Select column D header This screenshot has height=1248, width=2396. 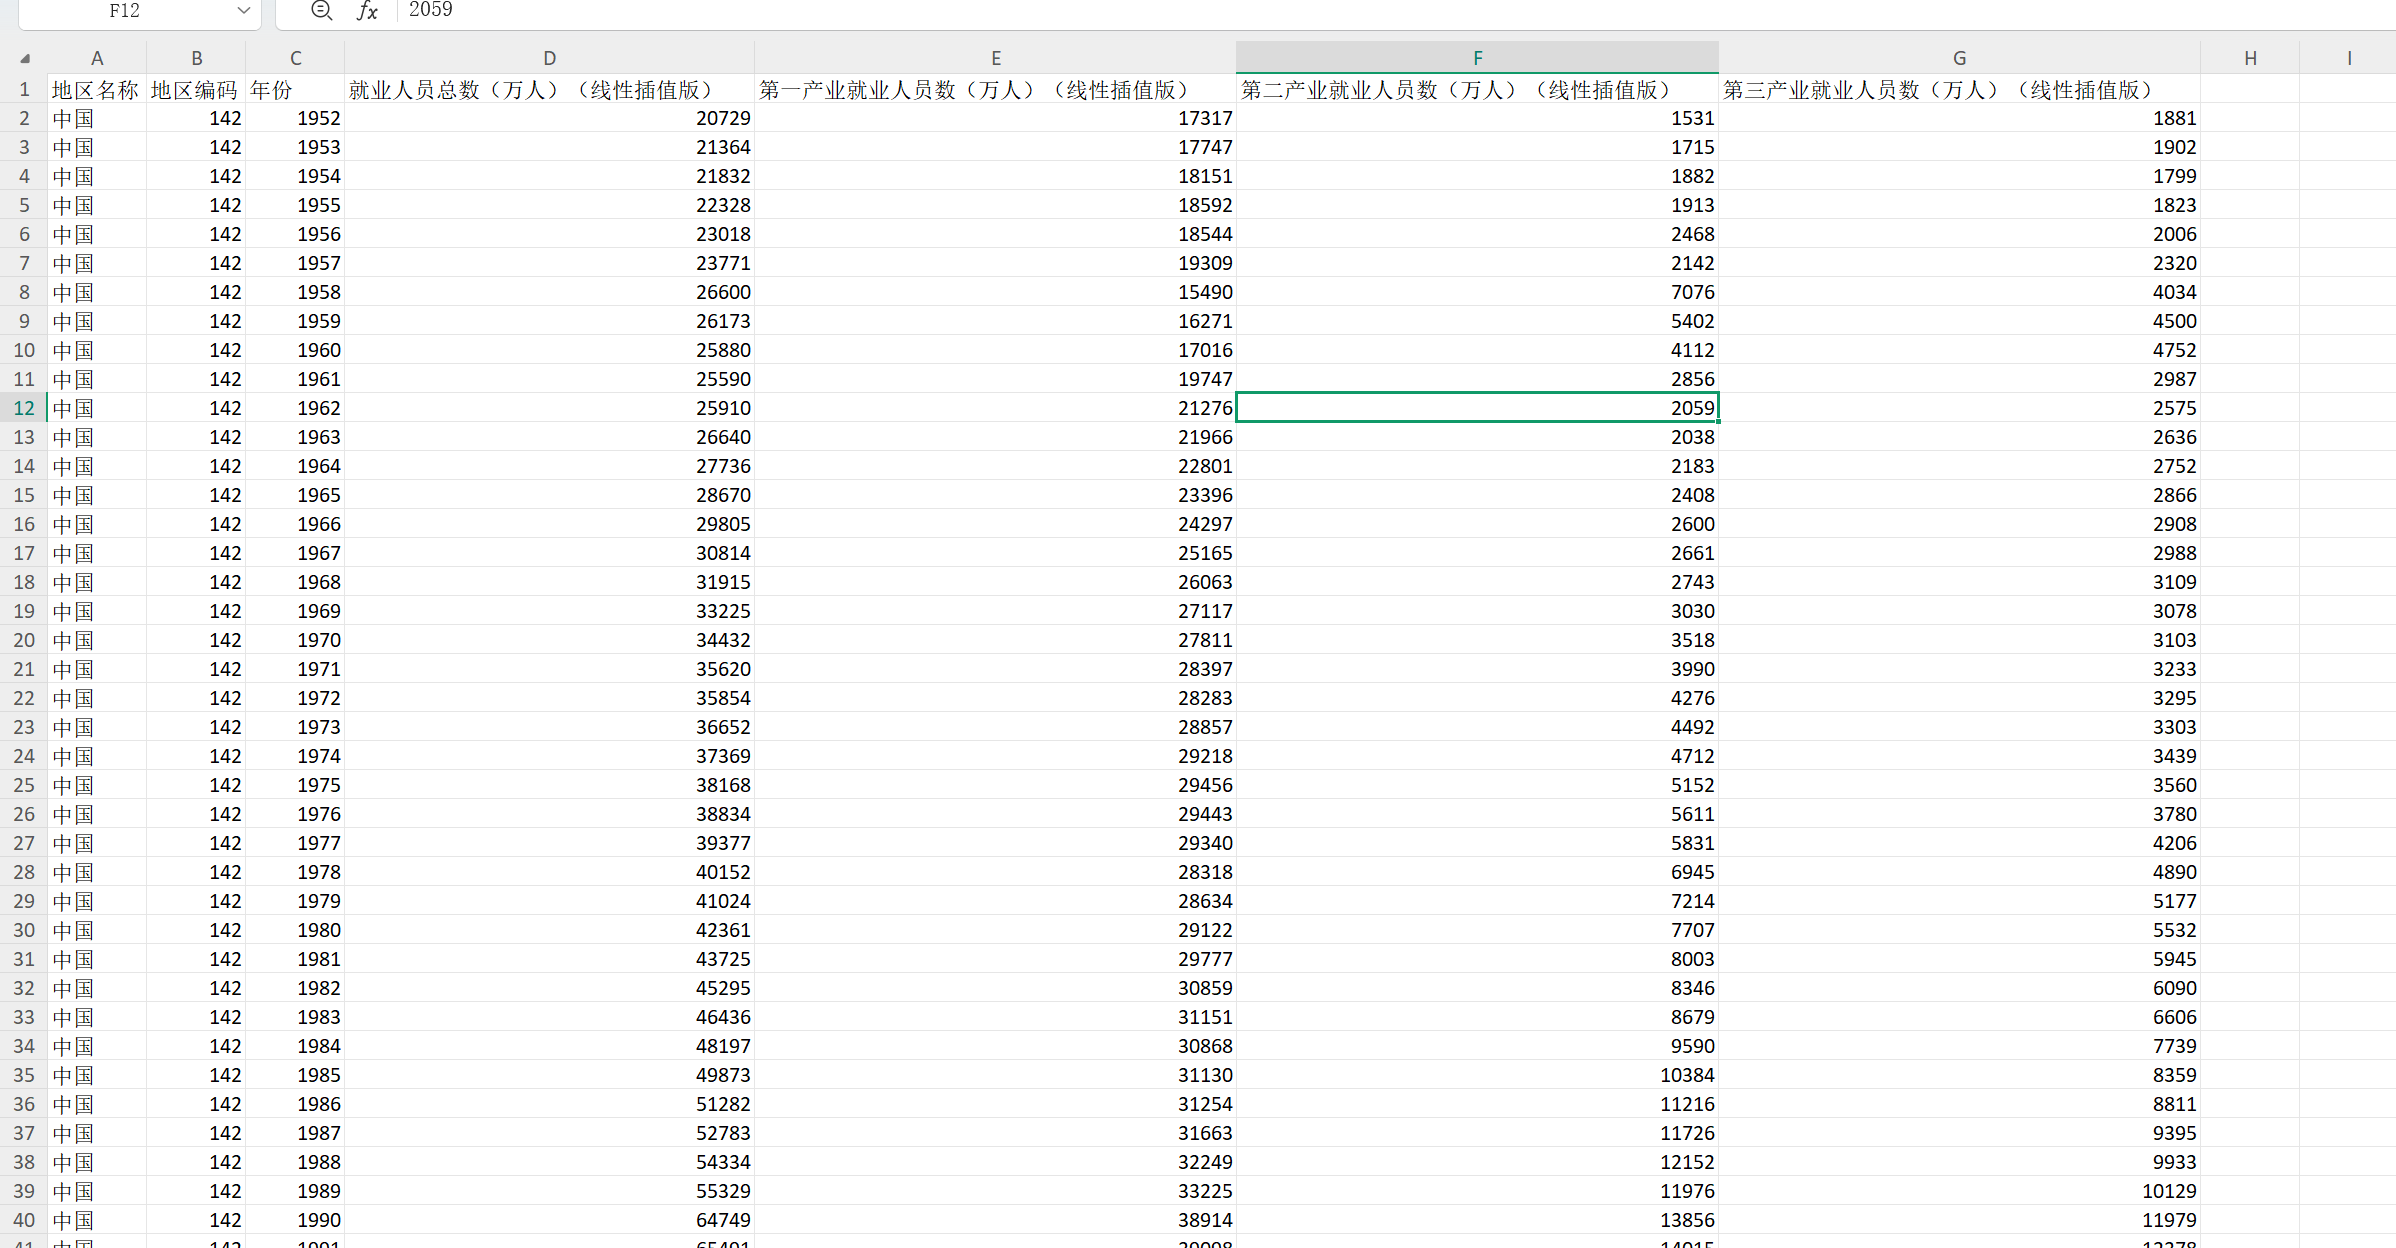pos(549,58)
